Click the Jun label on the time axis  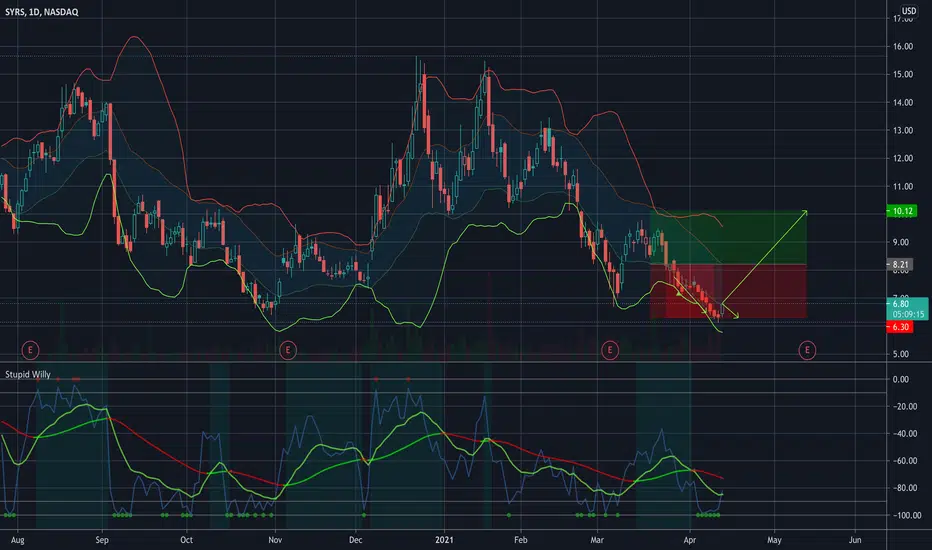[x=855, y=540]
